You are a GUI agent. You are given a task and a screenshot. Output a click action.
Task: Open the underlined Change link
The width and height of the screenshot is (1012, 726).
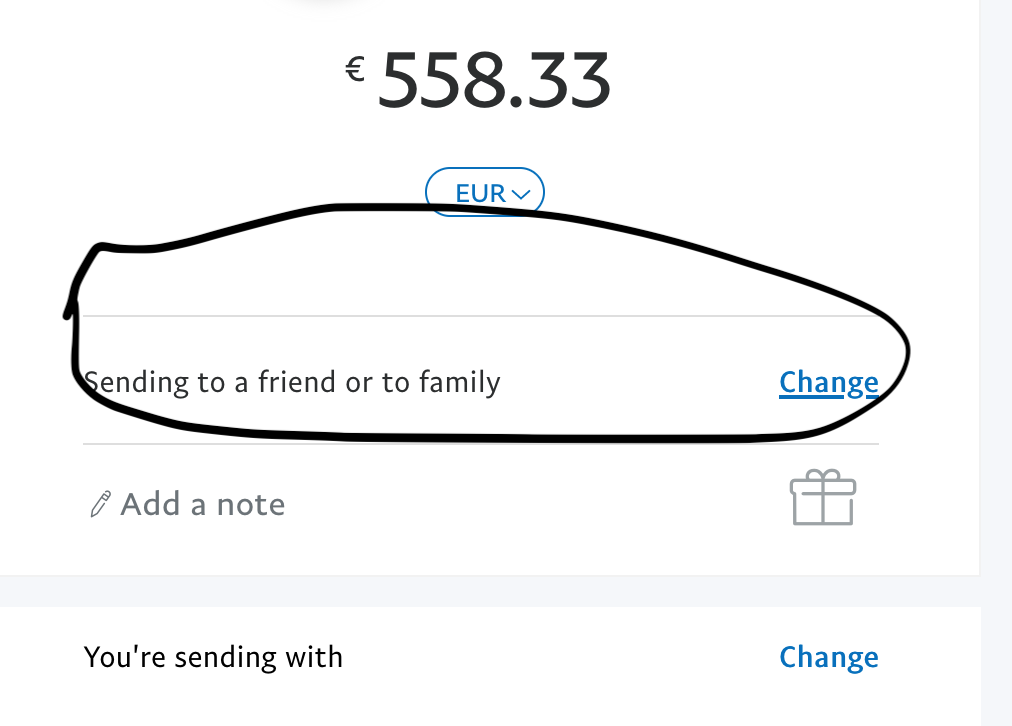click(829, 383)
